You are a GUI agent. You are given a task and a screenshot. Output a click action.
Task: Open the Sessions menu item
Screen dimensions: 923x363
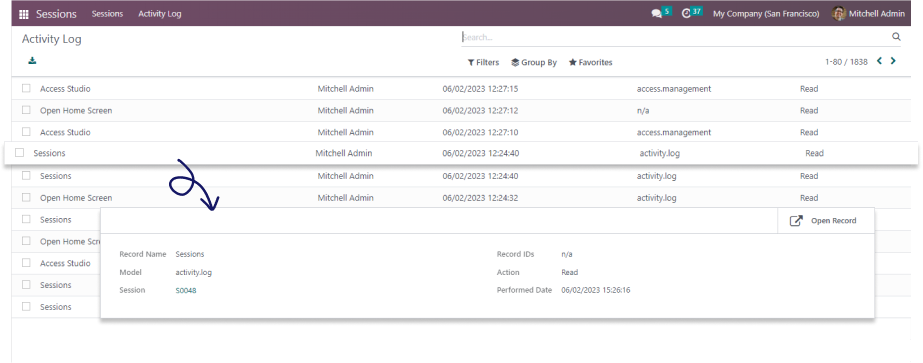click(x=107, y=14)
